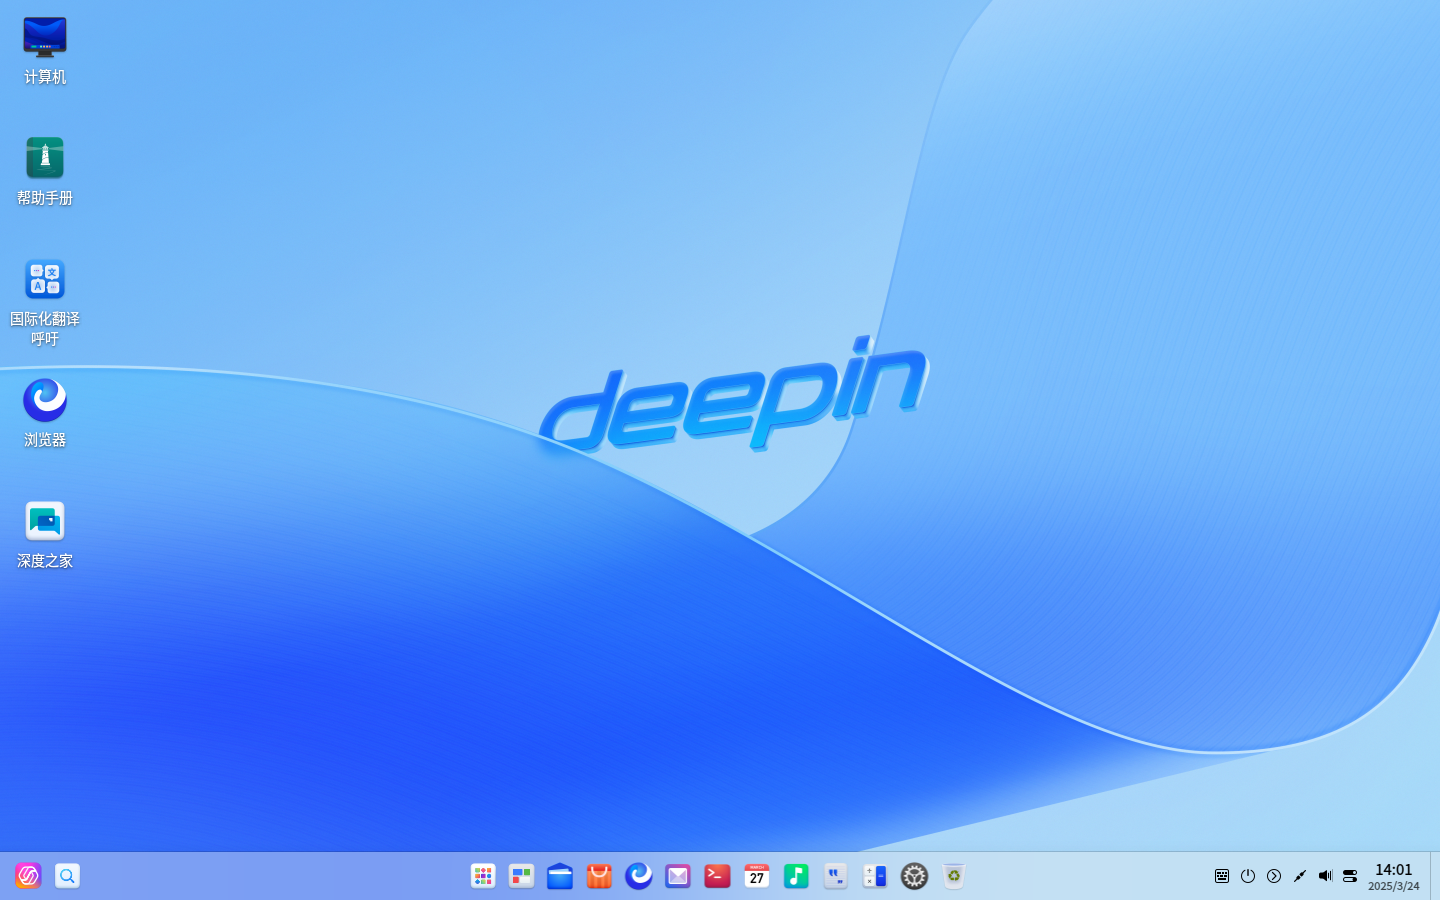Open the AI assistant icon in the dock
Viewport: 1440px width, 900px height.
(28, 876)
